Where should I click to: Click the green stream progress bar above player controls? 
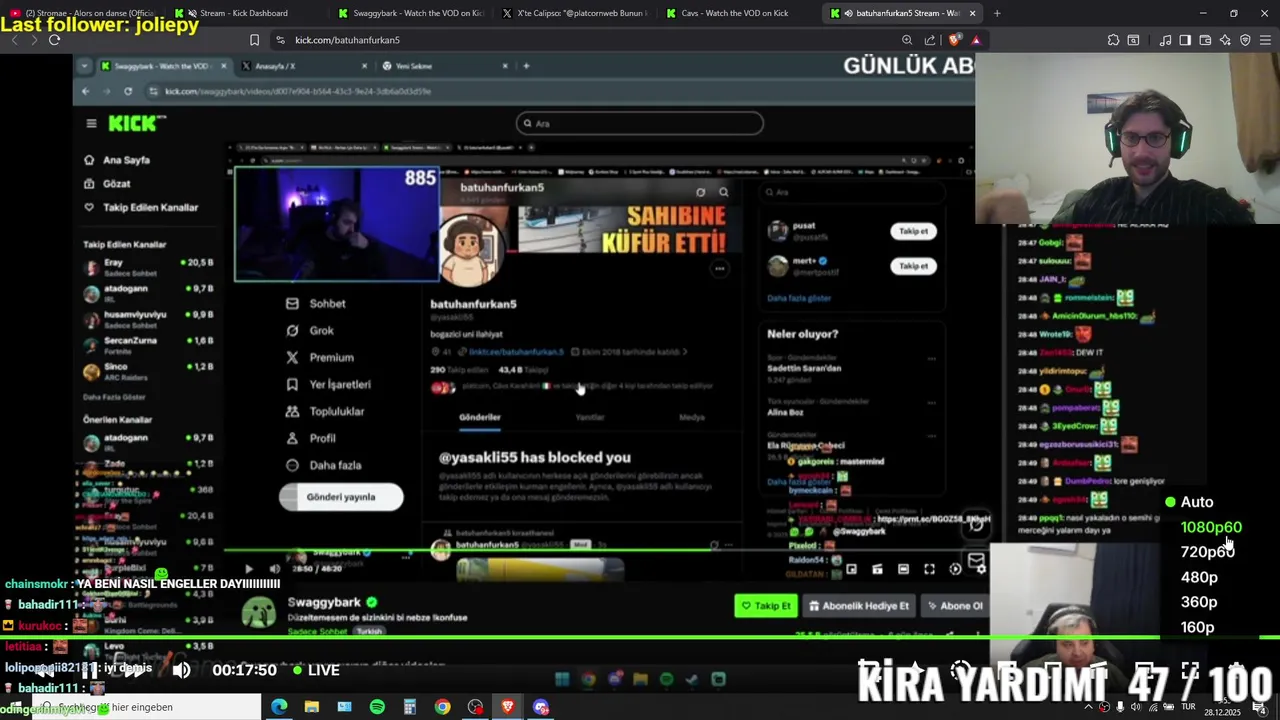coord(640,637)
